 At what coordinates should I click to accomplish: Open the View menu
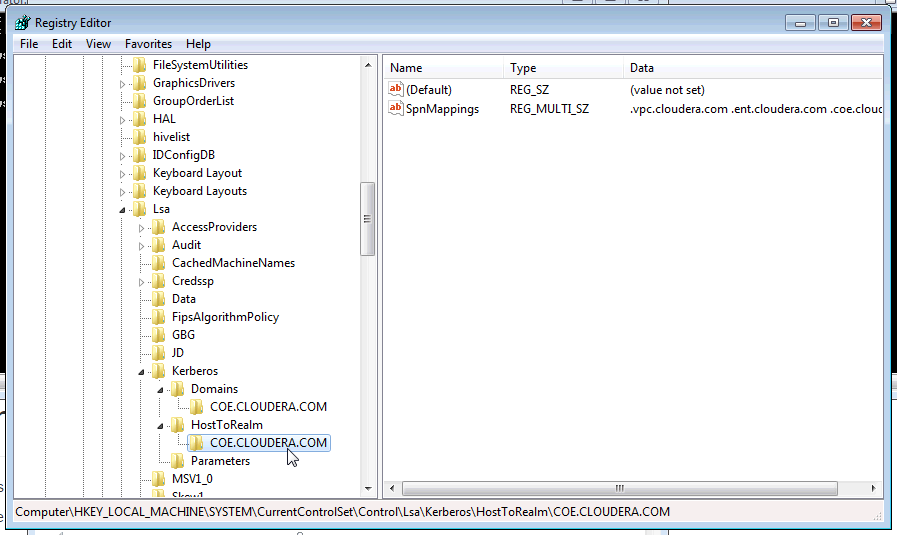[98, 44]
